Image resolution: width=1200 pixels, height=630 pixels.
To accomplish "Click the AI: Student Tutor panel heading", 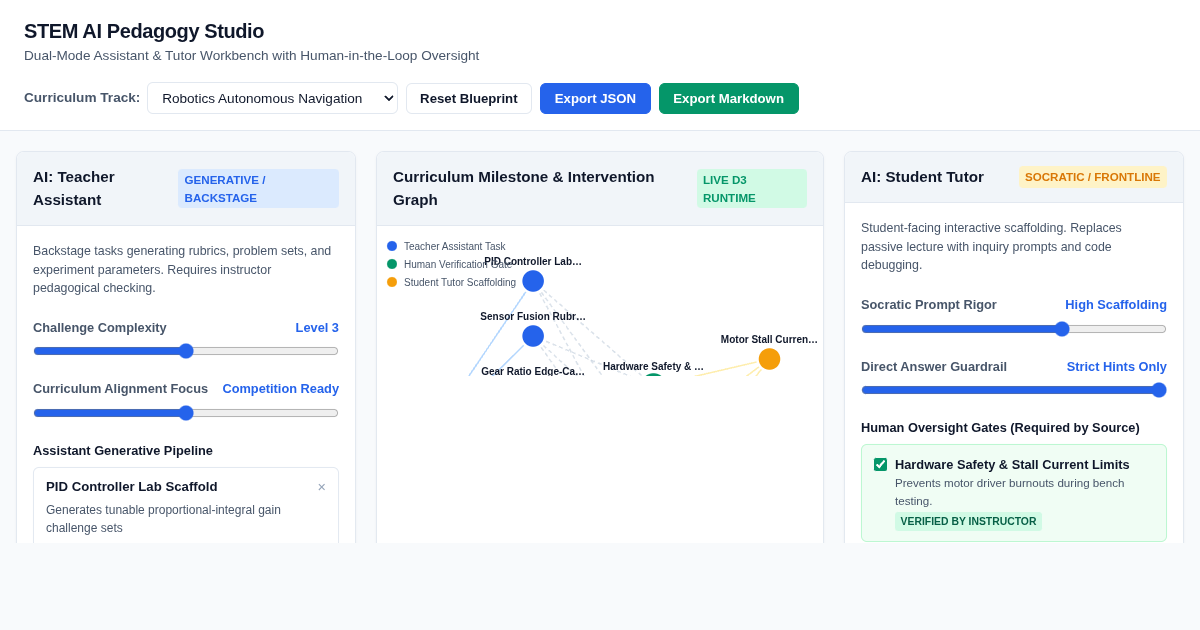I will (922, 177).
